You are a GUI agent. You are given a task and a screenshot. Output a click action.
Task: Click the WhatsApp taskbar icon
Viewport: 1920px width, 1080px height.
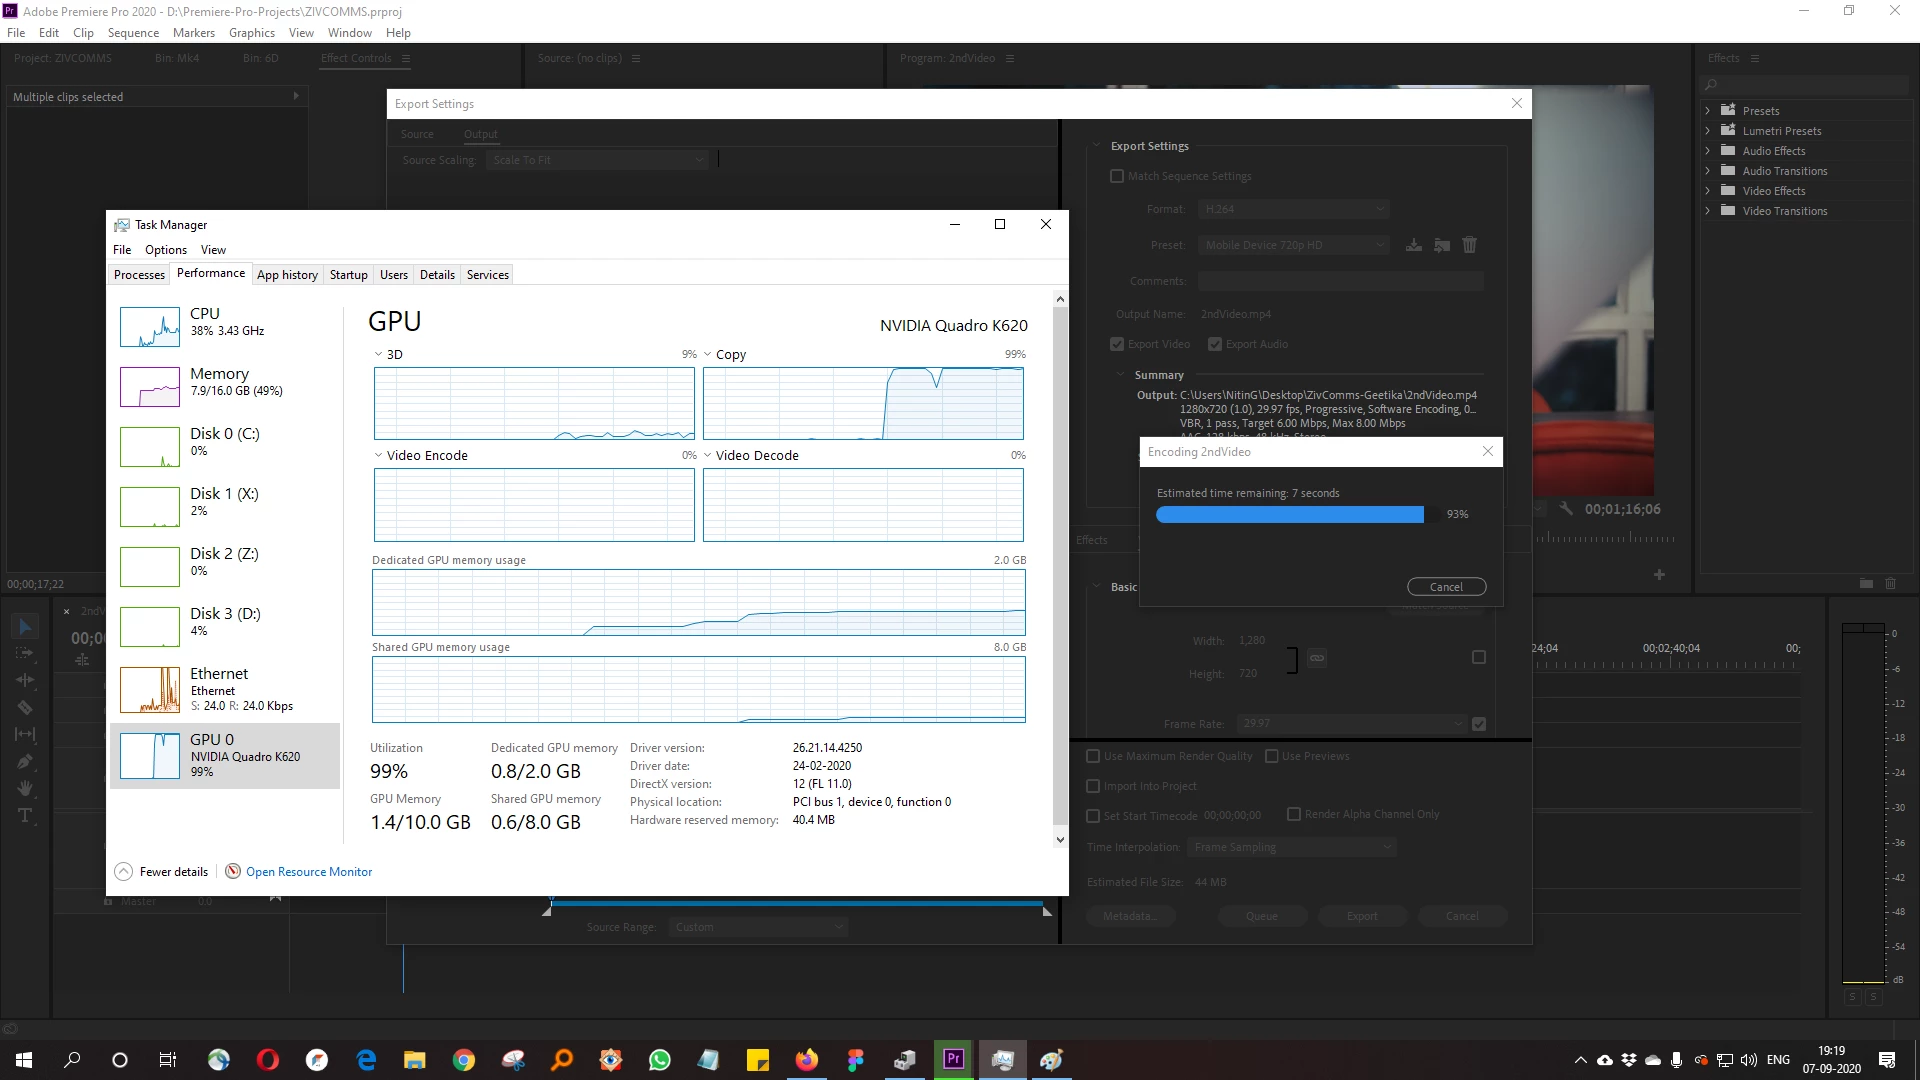tap(659, 1059)
